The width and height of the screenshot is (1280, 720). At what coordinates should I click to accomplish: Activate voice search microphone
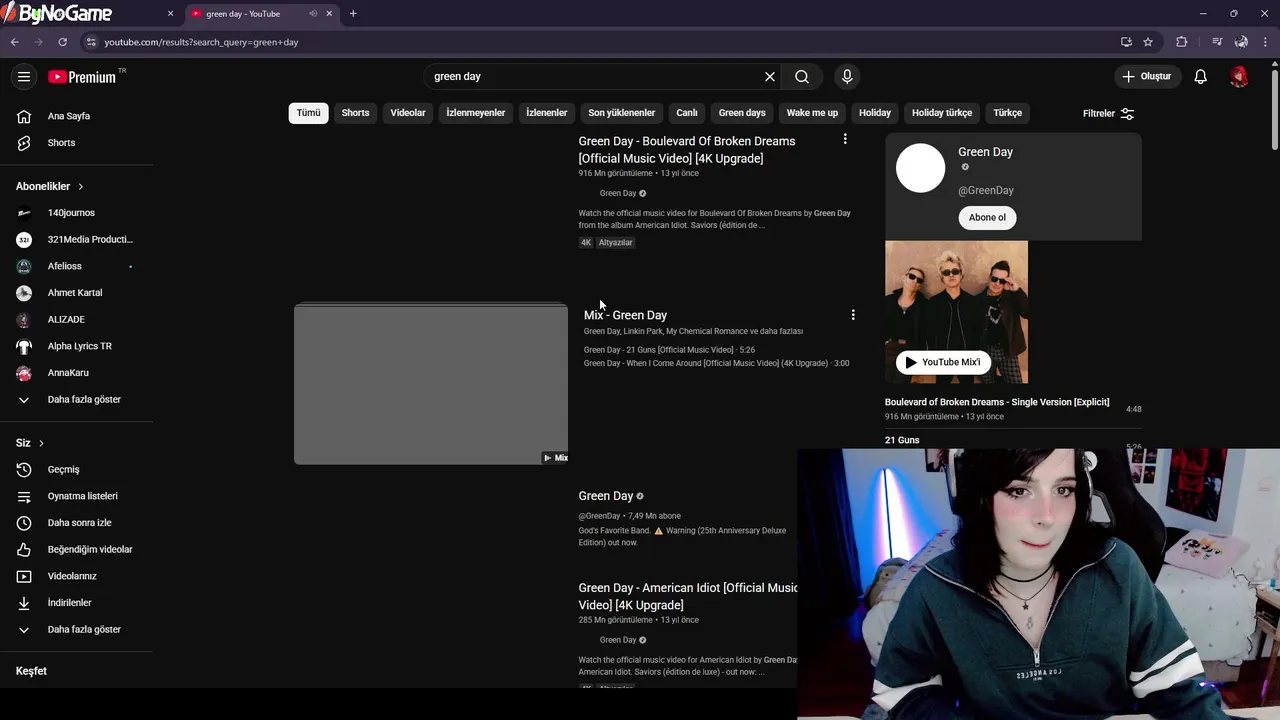pyautogui.click(x=847, y=77)
